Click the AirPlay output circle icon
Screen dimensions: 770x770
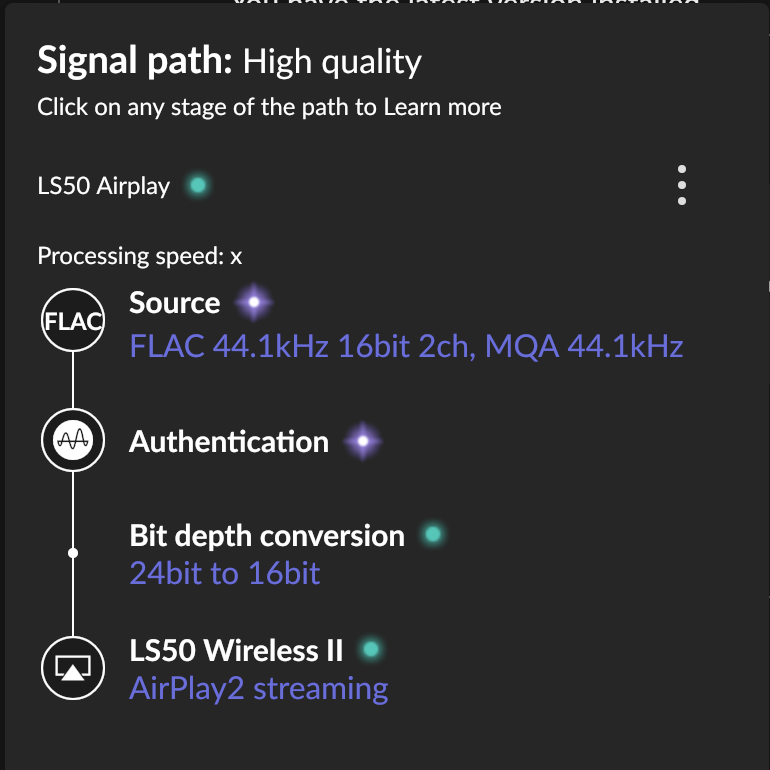tap(73, 668)
